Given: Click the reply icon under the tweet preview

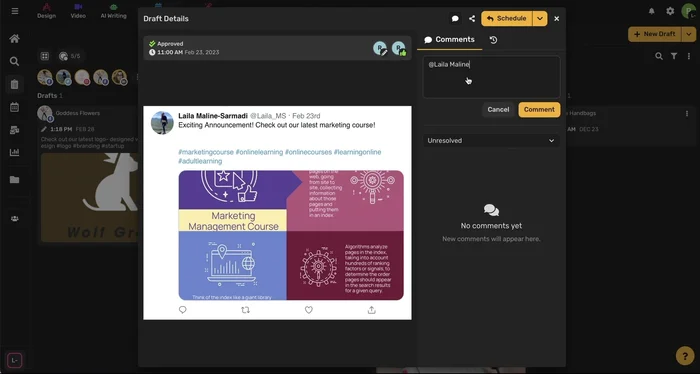Looking at the screenshot, I should [x=183, y=310].
